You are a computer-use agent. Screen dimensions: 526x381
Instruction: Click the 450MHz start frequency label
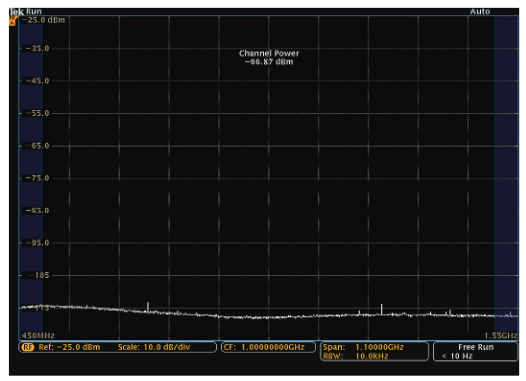click(38, 335)
